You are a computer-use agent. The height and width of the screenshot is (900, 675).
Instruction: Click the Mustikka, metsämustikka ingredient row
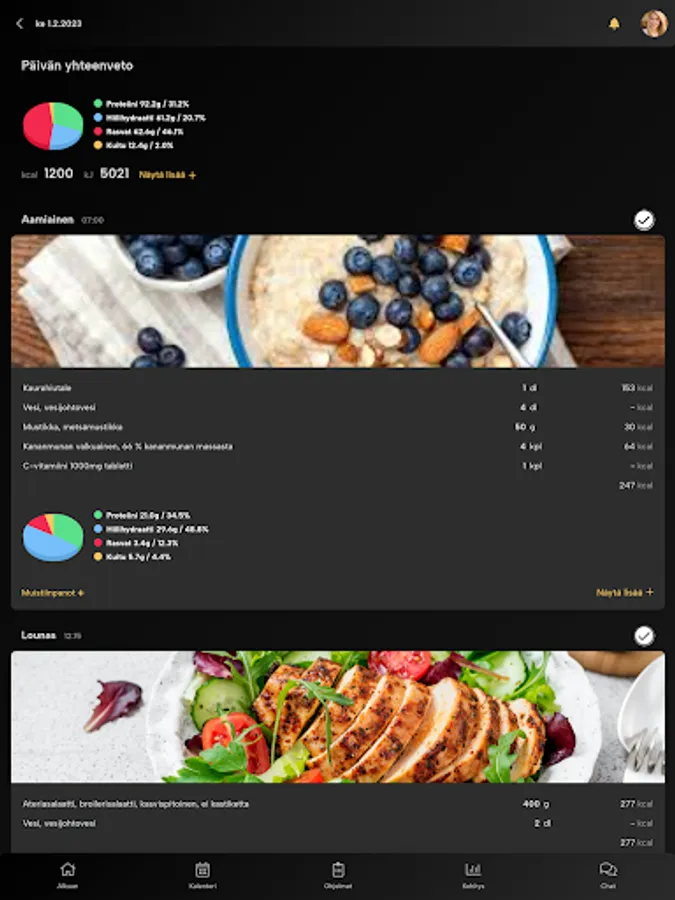(x=338, y=427)
